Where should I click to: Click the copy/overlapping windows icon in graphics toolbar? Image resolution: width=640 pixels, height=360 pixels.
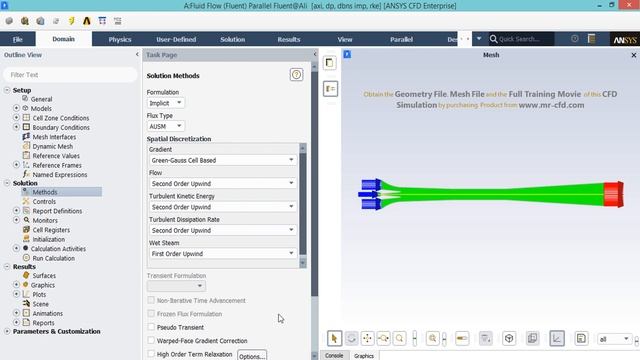click(x=532, y=338)
